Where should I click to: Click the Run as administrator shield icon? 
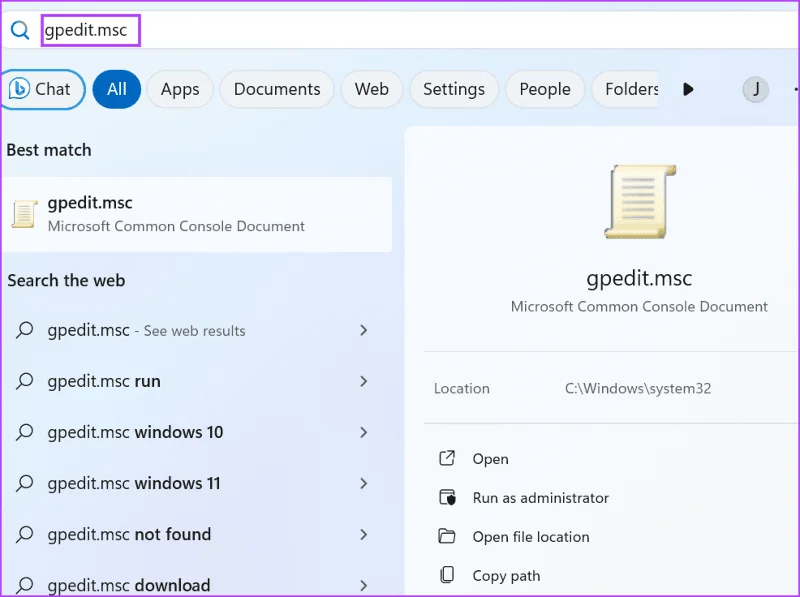coord(447,497)
